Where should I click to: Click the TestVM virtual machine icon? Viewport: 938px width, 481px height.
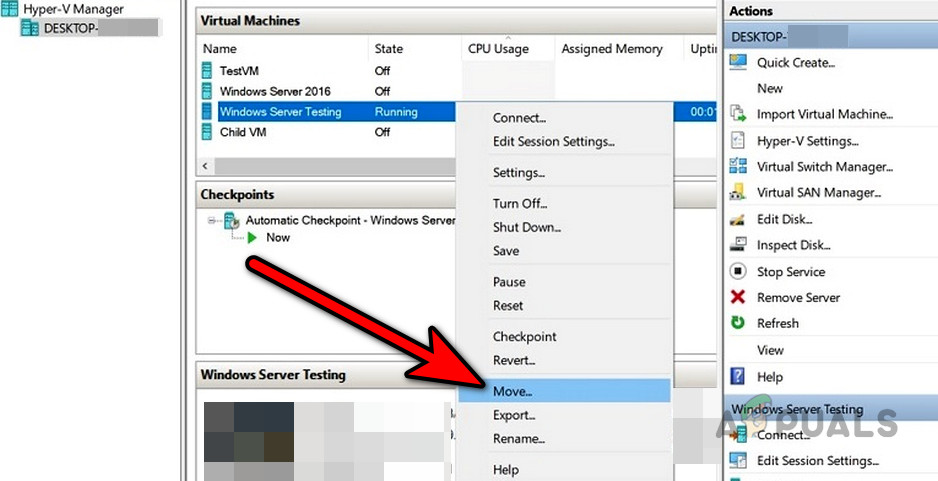tap(207, 71)
